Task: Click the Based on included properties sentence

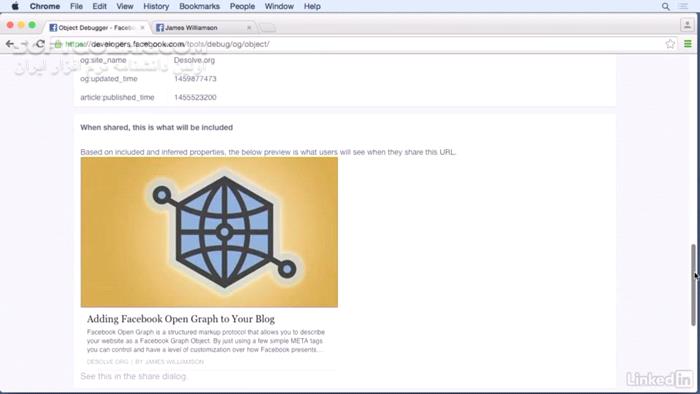Action: pos(268,152)
